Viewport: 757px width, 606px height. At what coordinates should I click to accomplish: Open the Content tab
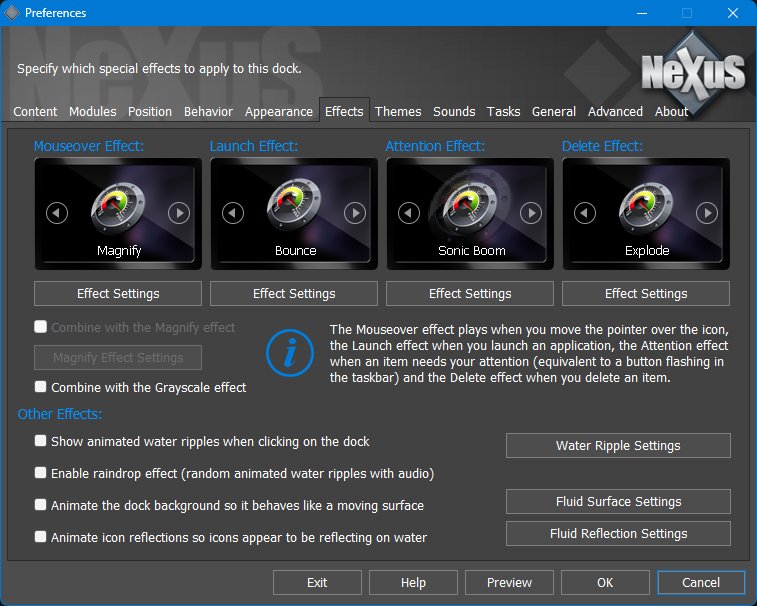tap(35, 112)
